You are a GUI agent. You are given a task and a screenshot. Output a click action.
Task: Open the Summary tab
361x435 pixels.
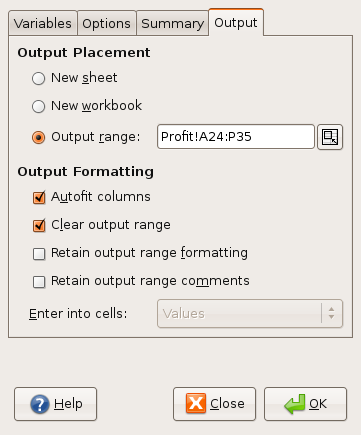coord(172,23)
